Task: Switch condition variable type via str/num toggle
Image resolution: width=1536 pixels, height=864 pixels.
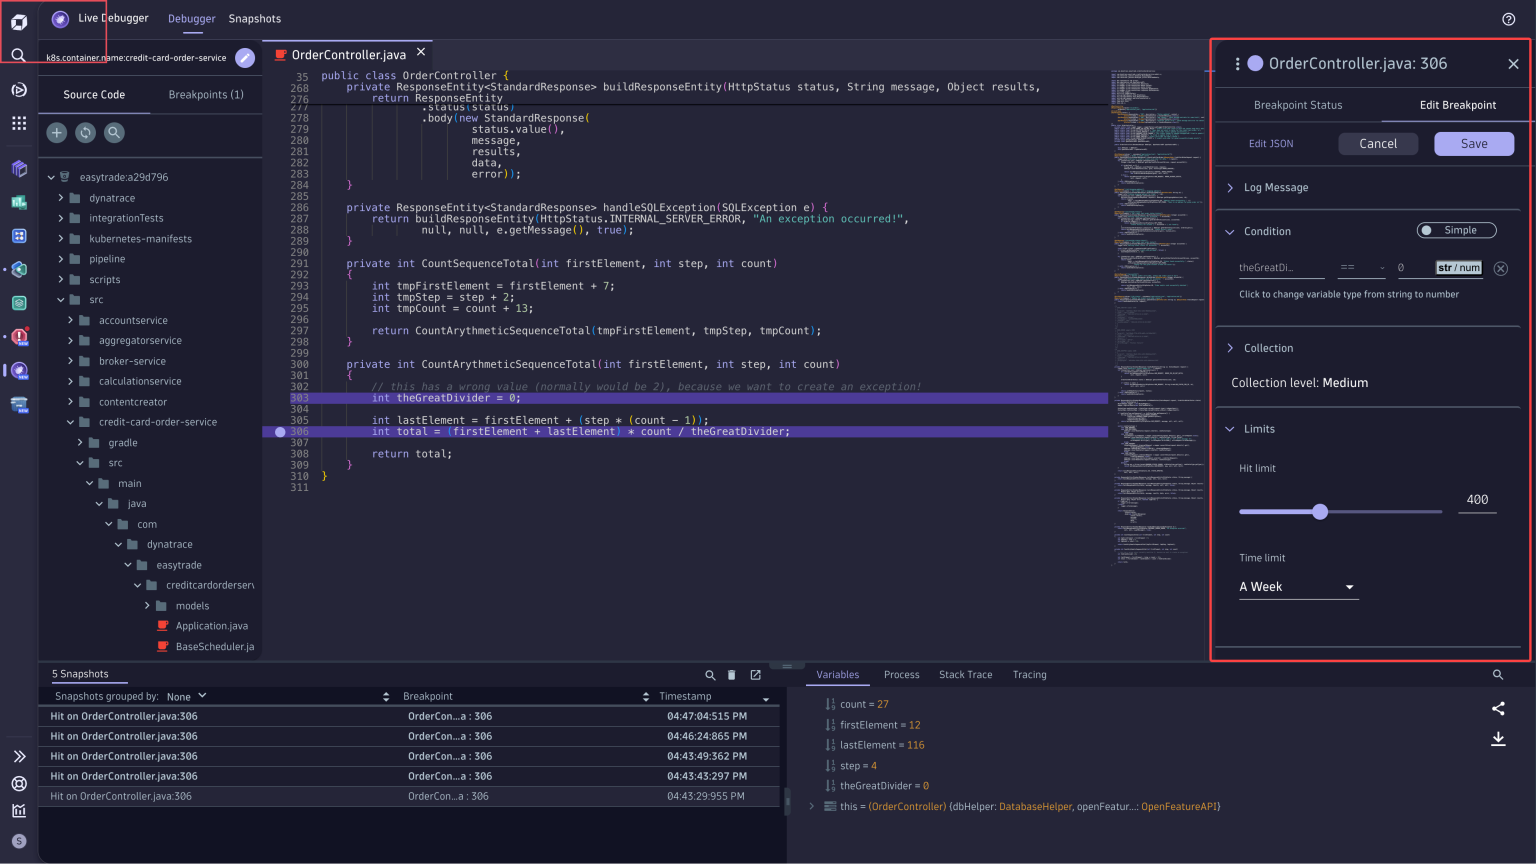Action: tap(1458, 267)
